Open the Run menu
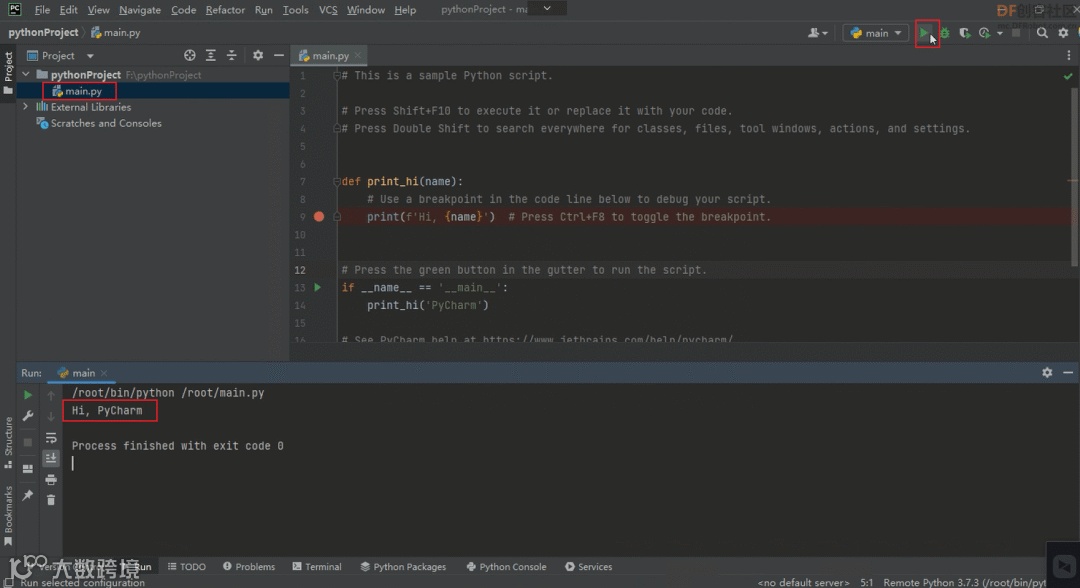 [263, 10]
